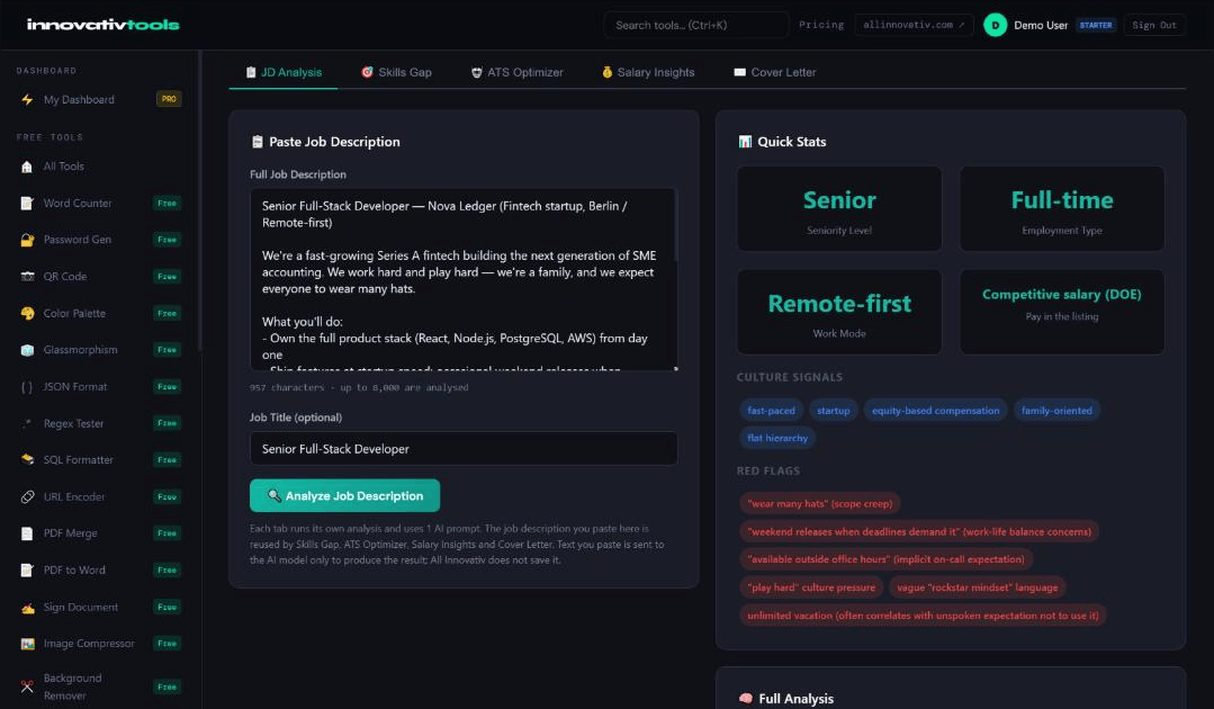Click the Competitive salary (DOE) card

click(1062, 312)
